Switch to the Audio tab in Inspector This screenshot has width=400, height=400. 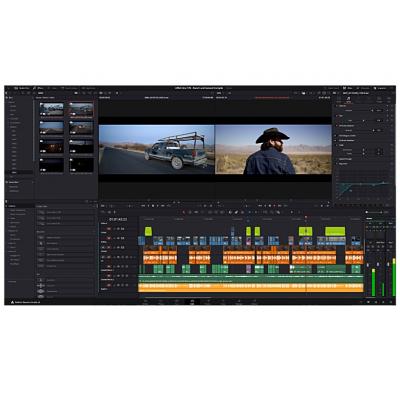coord(349,99)
